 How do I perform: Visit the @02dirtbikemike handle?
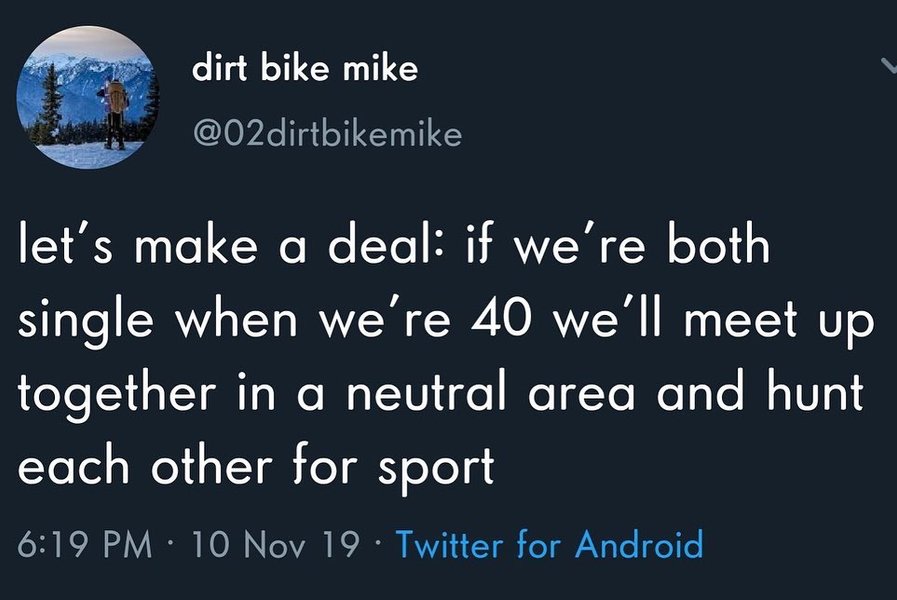click(325, 133)
